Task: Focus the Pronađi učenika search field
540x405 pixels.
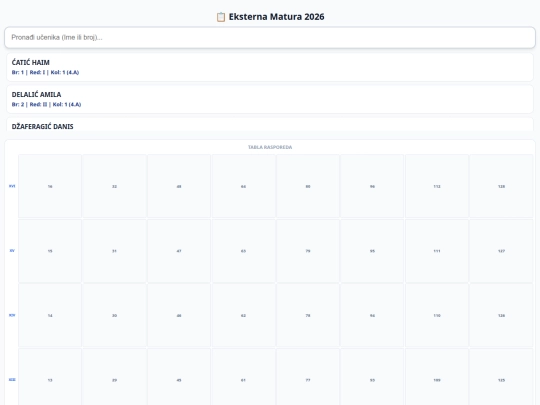Action: (270, 38)
